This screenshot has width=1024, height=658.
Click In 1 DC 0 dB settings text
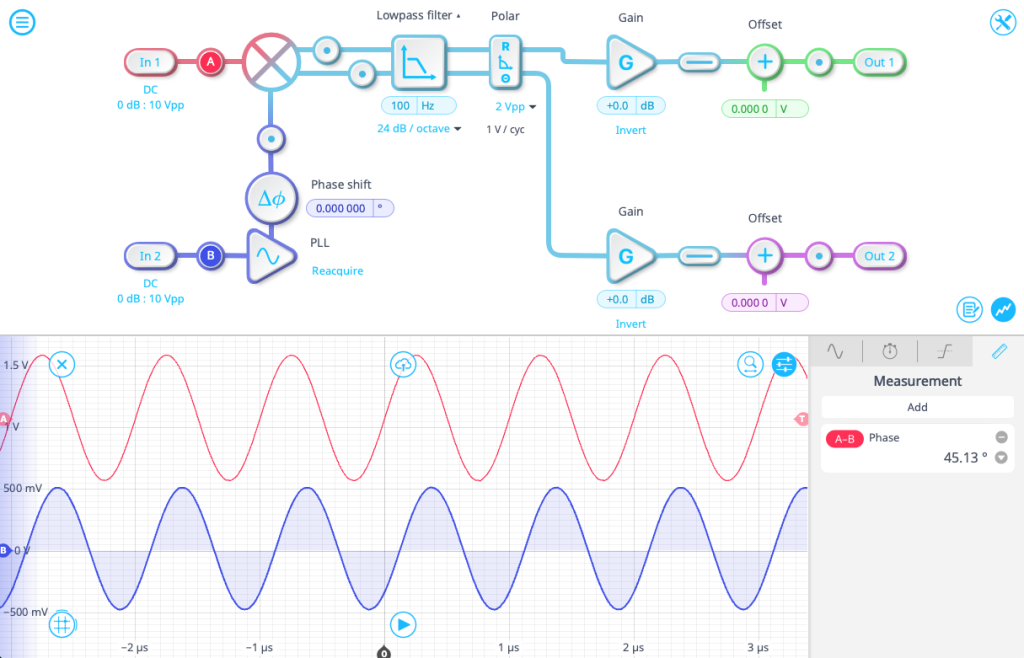pos(150,97)
